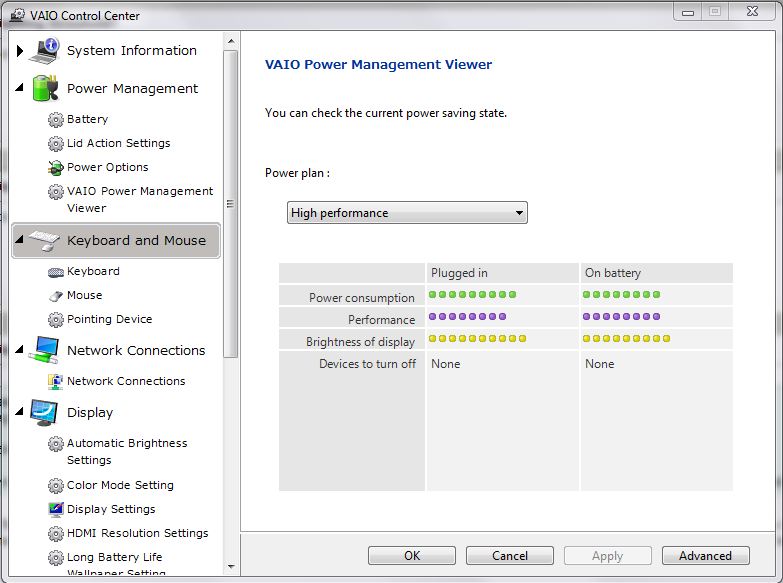Open the Mouse settings item

[84, 295]
